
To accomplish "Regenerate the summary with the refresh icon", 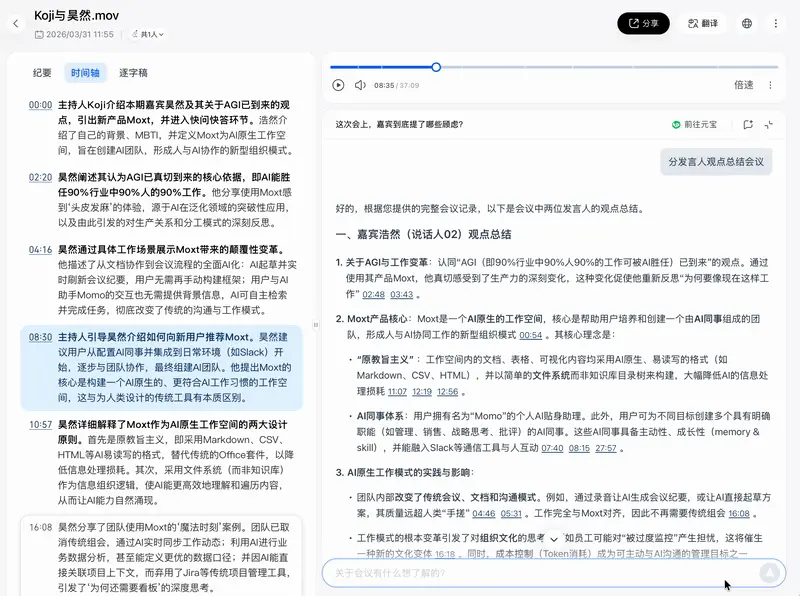I will (770, 123).
